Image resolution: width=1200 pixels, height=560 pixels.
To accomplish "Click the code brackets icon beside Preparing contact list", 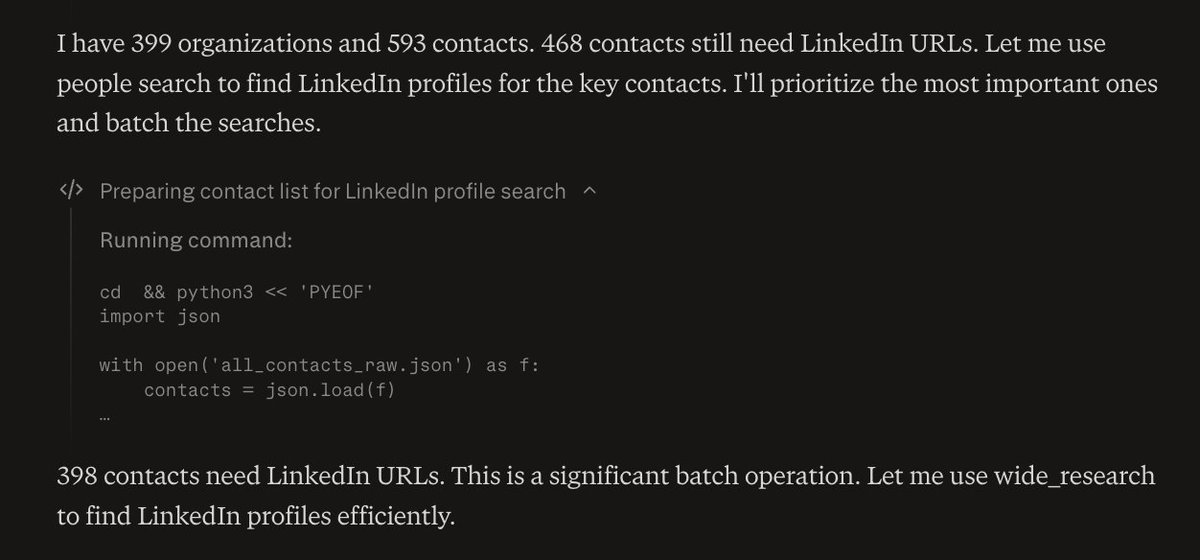I will [71, 191].
